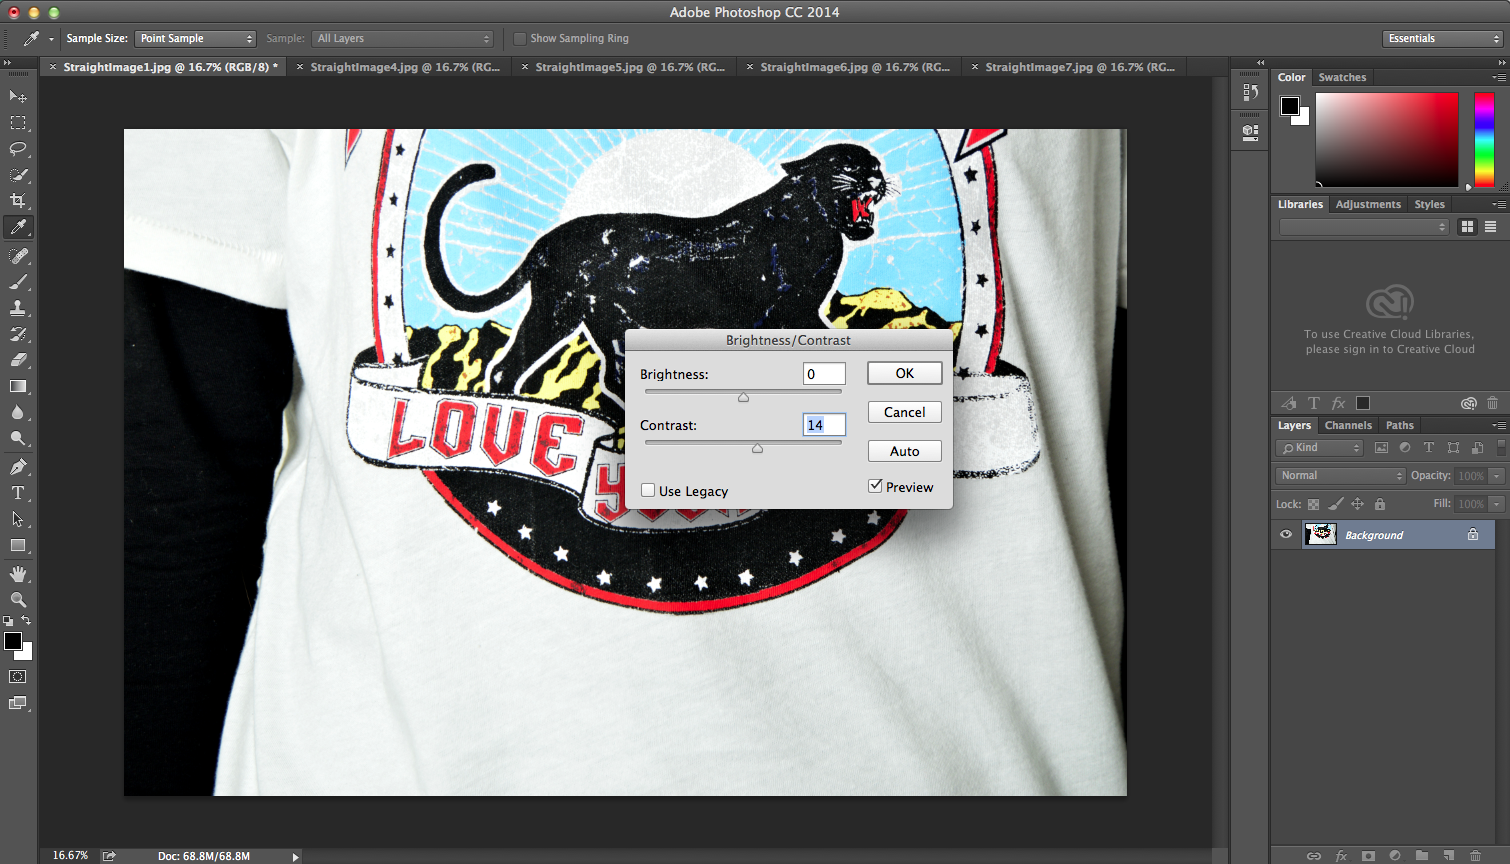Open the History panel icon

[x=1250, y=92]
